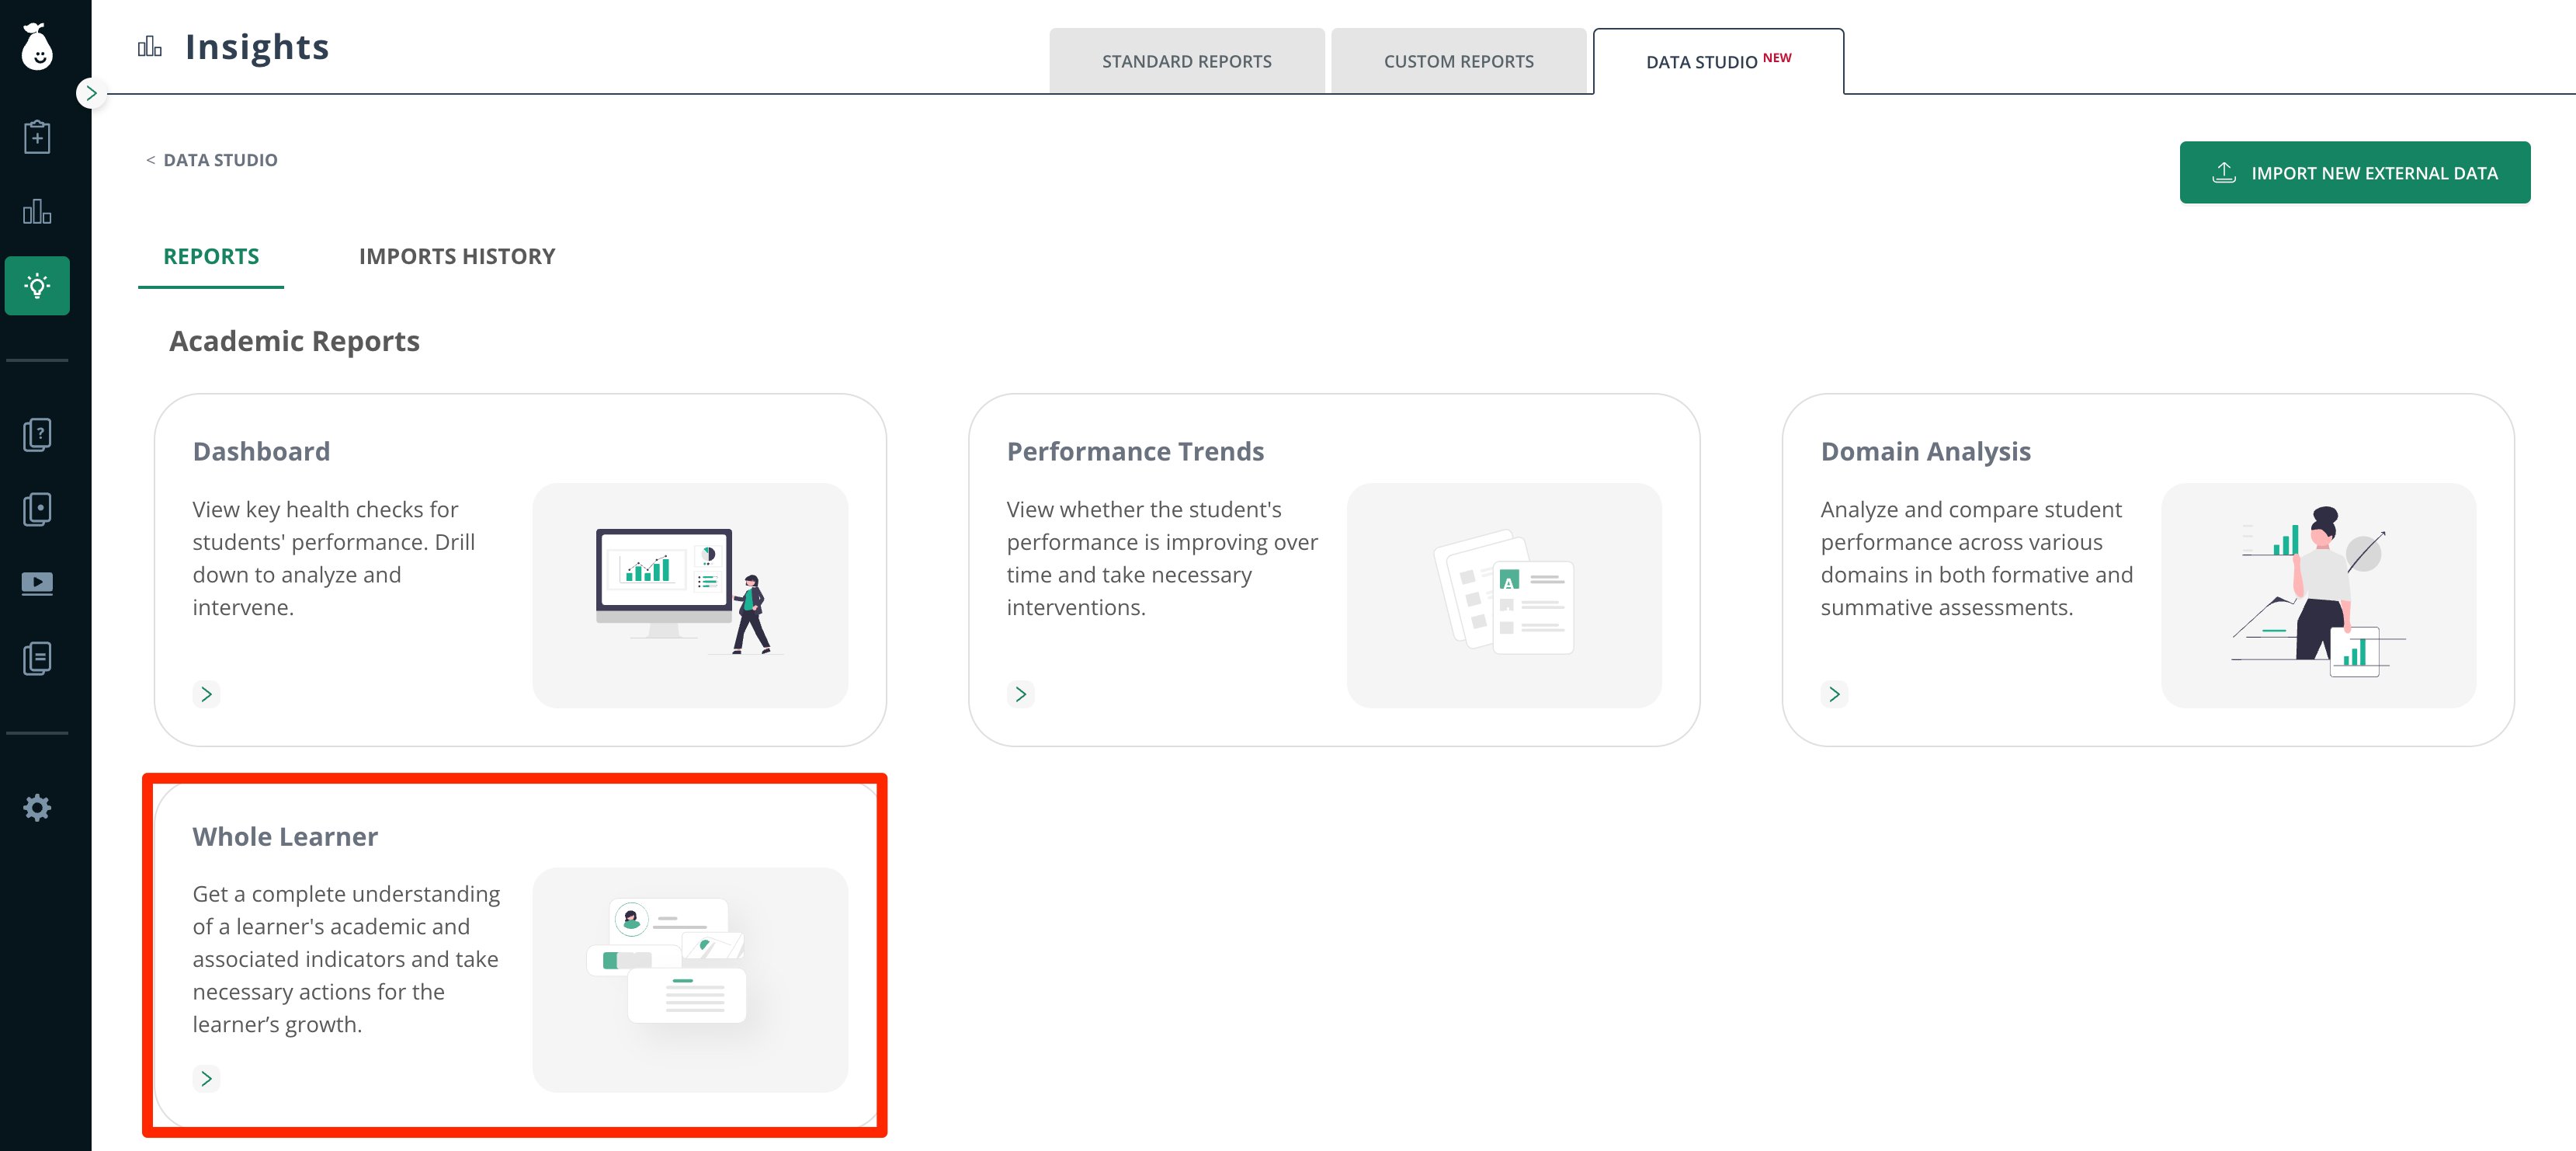Click the Whole Learner profile cards illustration
2576x1151 pixels.
tap(690, 980)
